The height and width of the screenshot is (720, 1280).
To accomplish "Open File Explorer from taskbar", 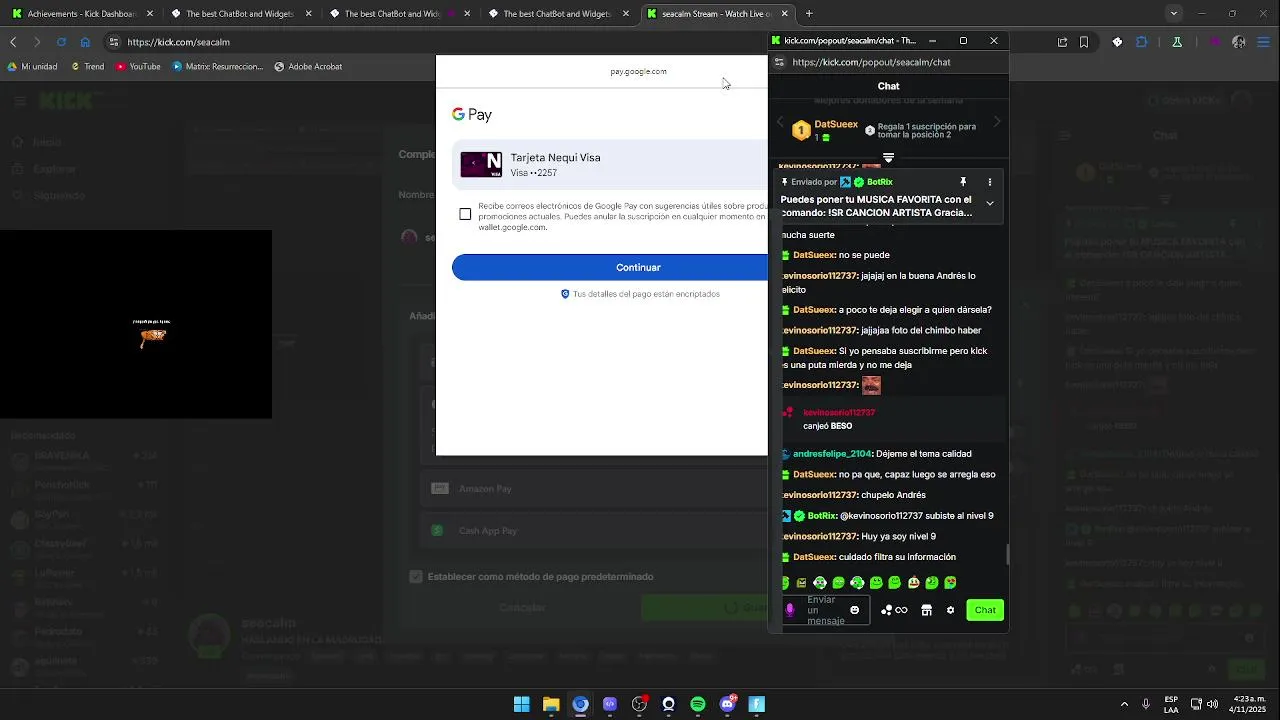I will (x=551, y=704).
